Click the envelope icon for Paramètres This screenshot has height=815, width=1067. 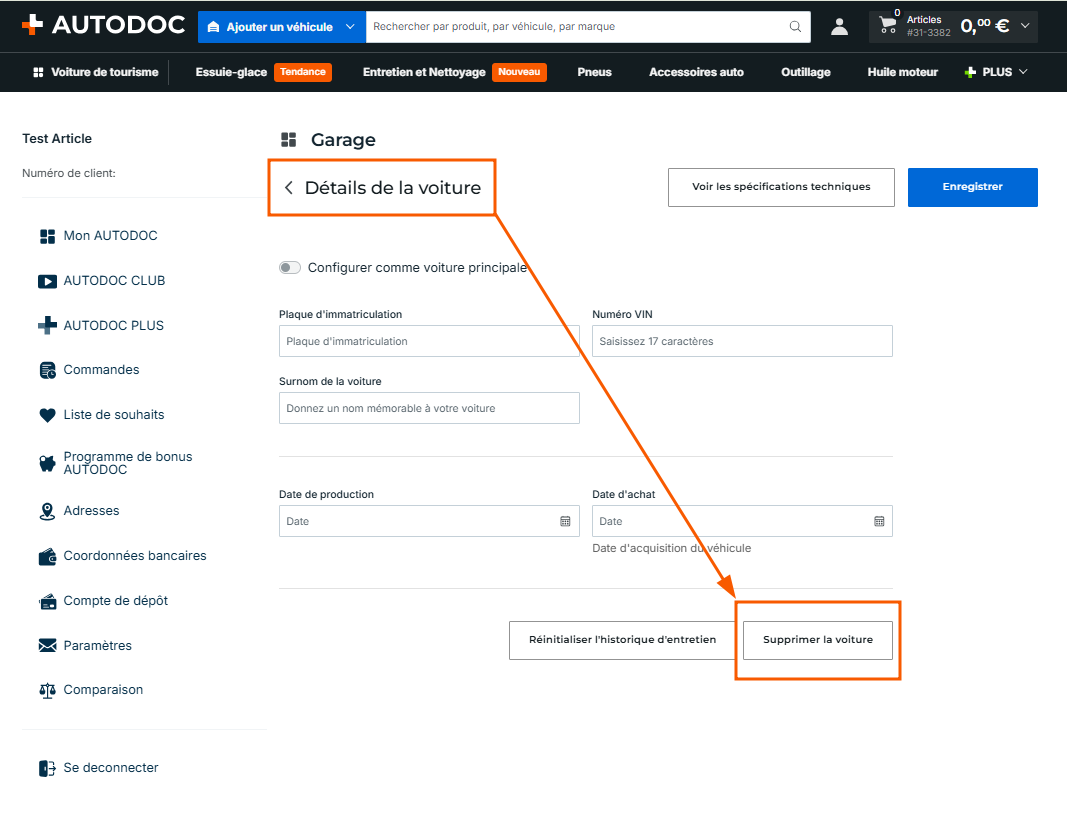click(x=48, y=646)
